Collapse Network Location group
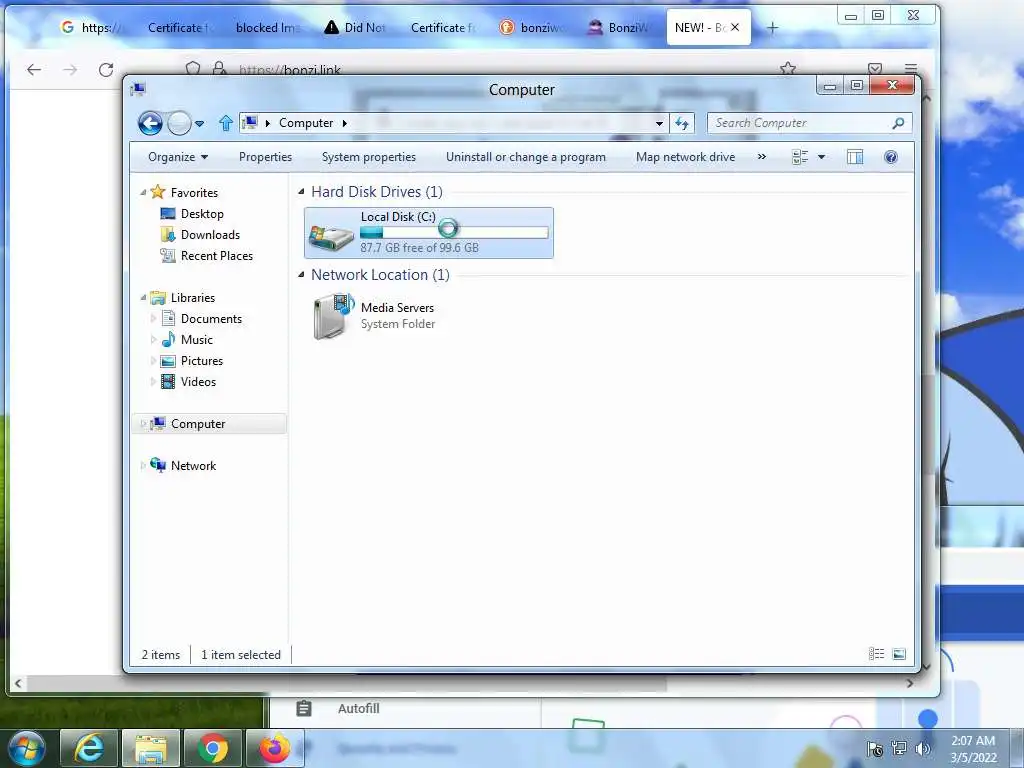The height and width of the screenshot is (768, 1024). (x=301, y=274)
